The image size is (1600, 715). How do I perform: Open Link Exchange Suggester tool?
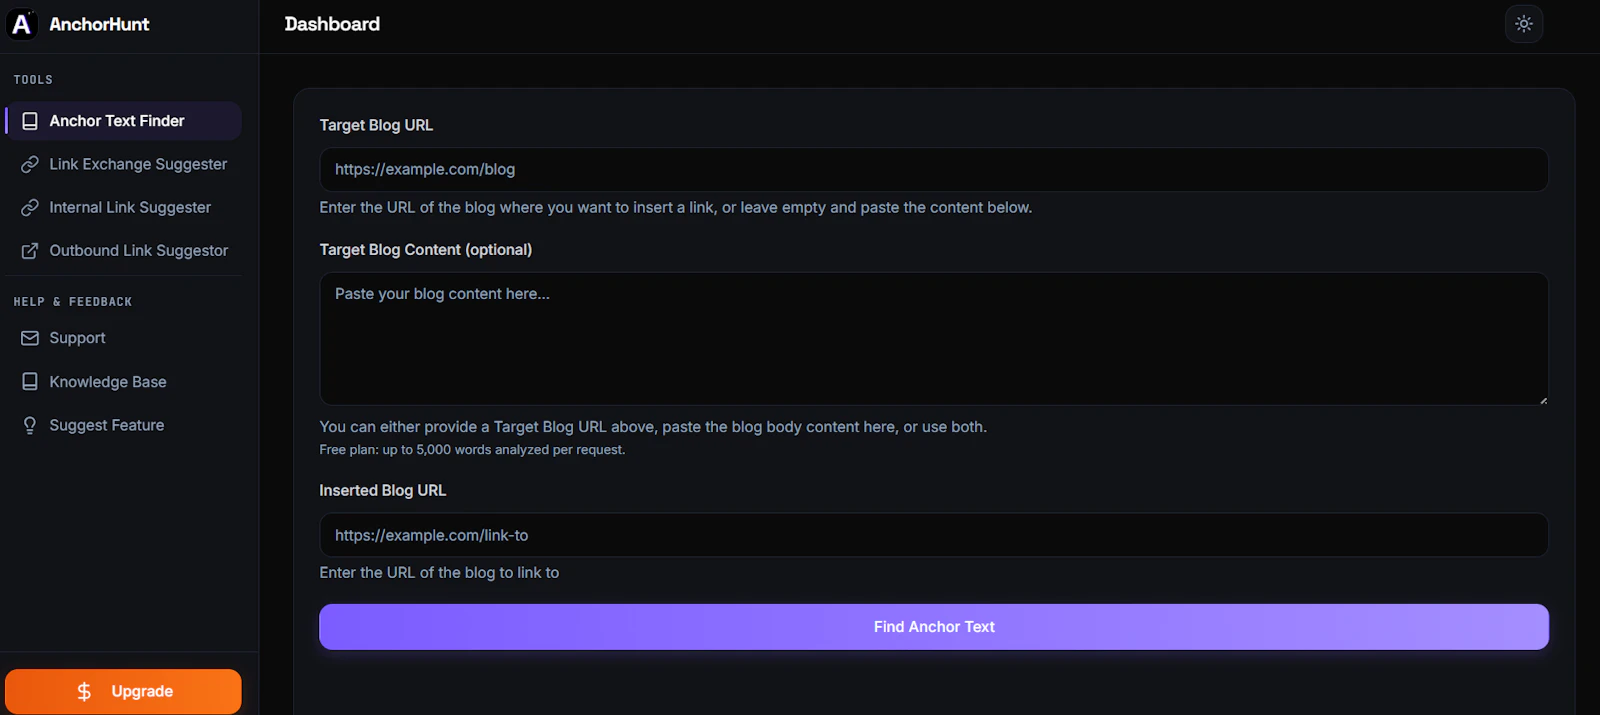coord(123,164)
